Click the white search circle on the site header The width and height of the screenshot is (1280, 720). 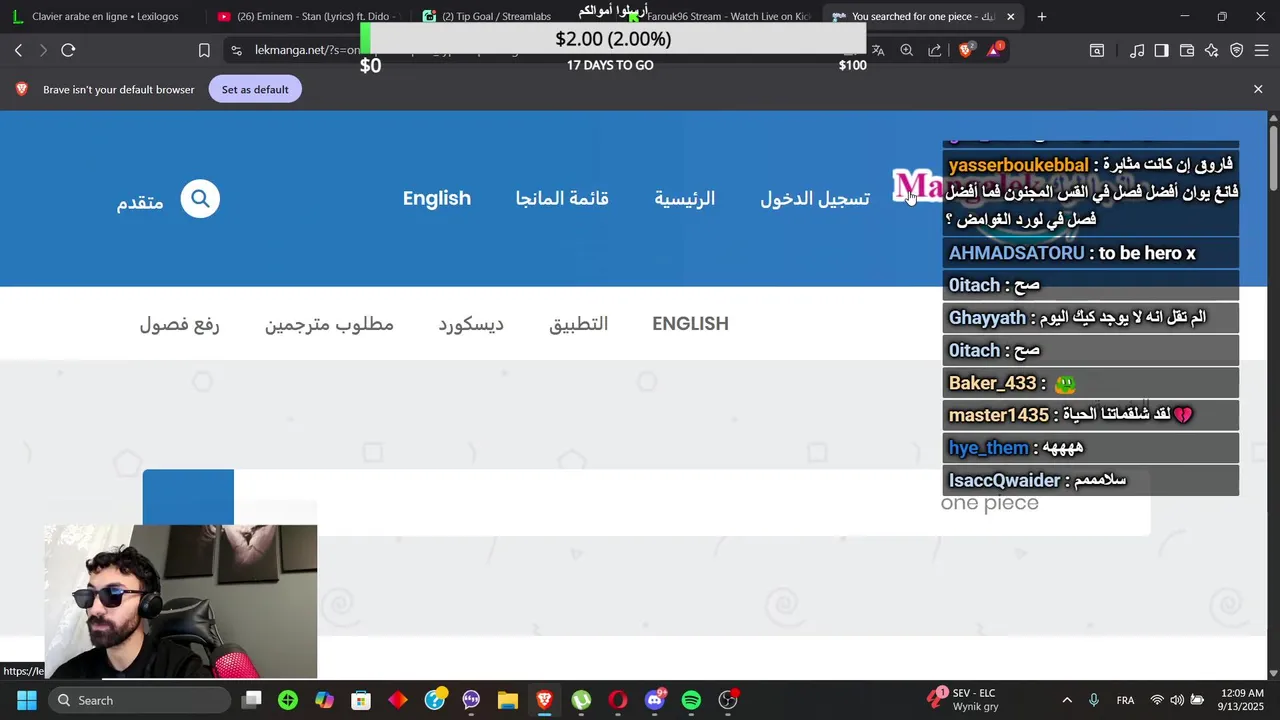click(x=200, y=199)
